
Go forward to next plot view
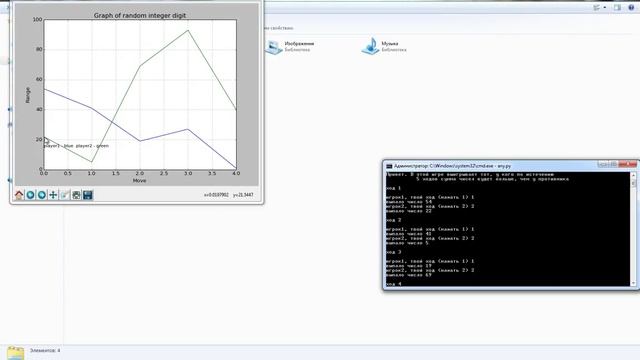click(x=42, y=195)
